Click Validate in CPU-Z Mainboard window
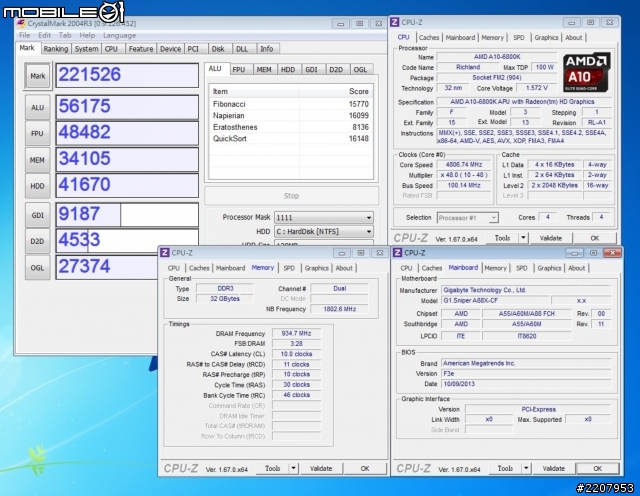640x496 pixels. tap(553, 468)
